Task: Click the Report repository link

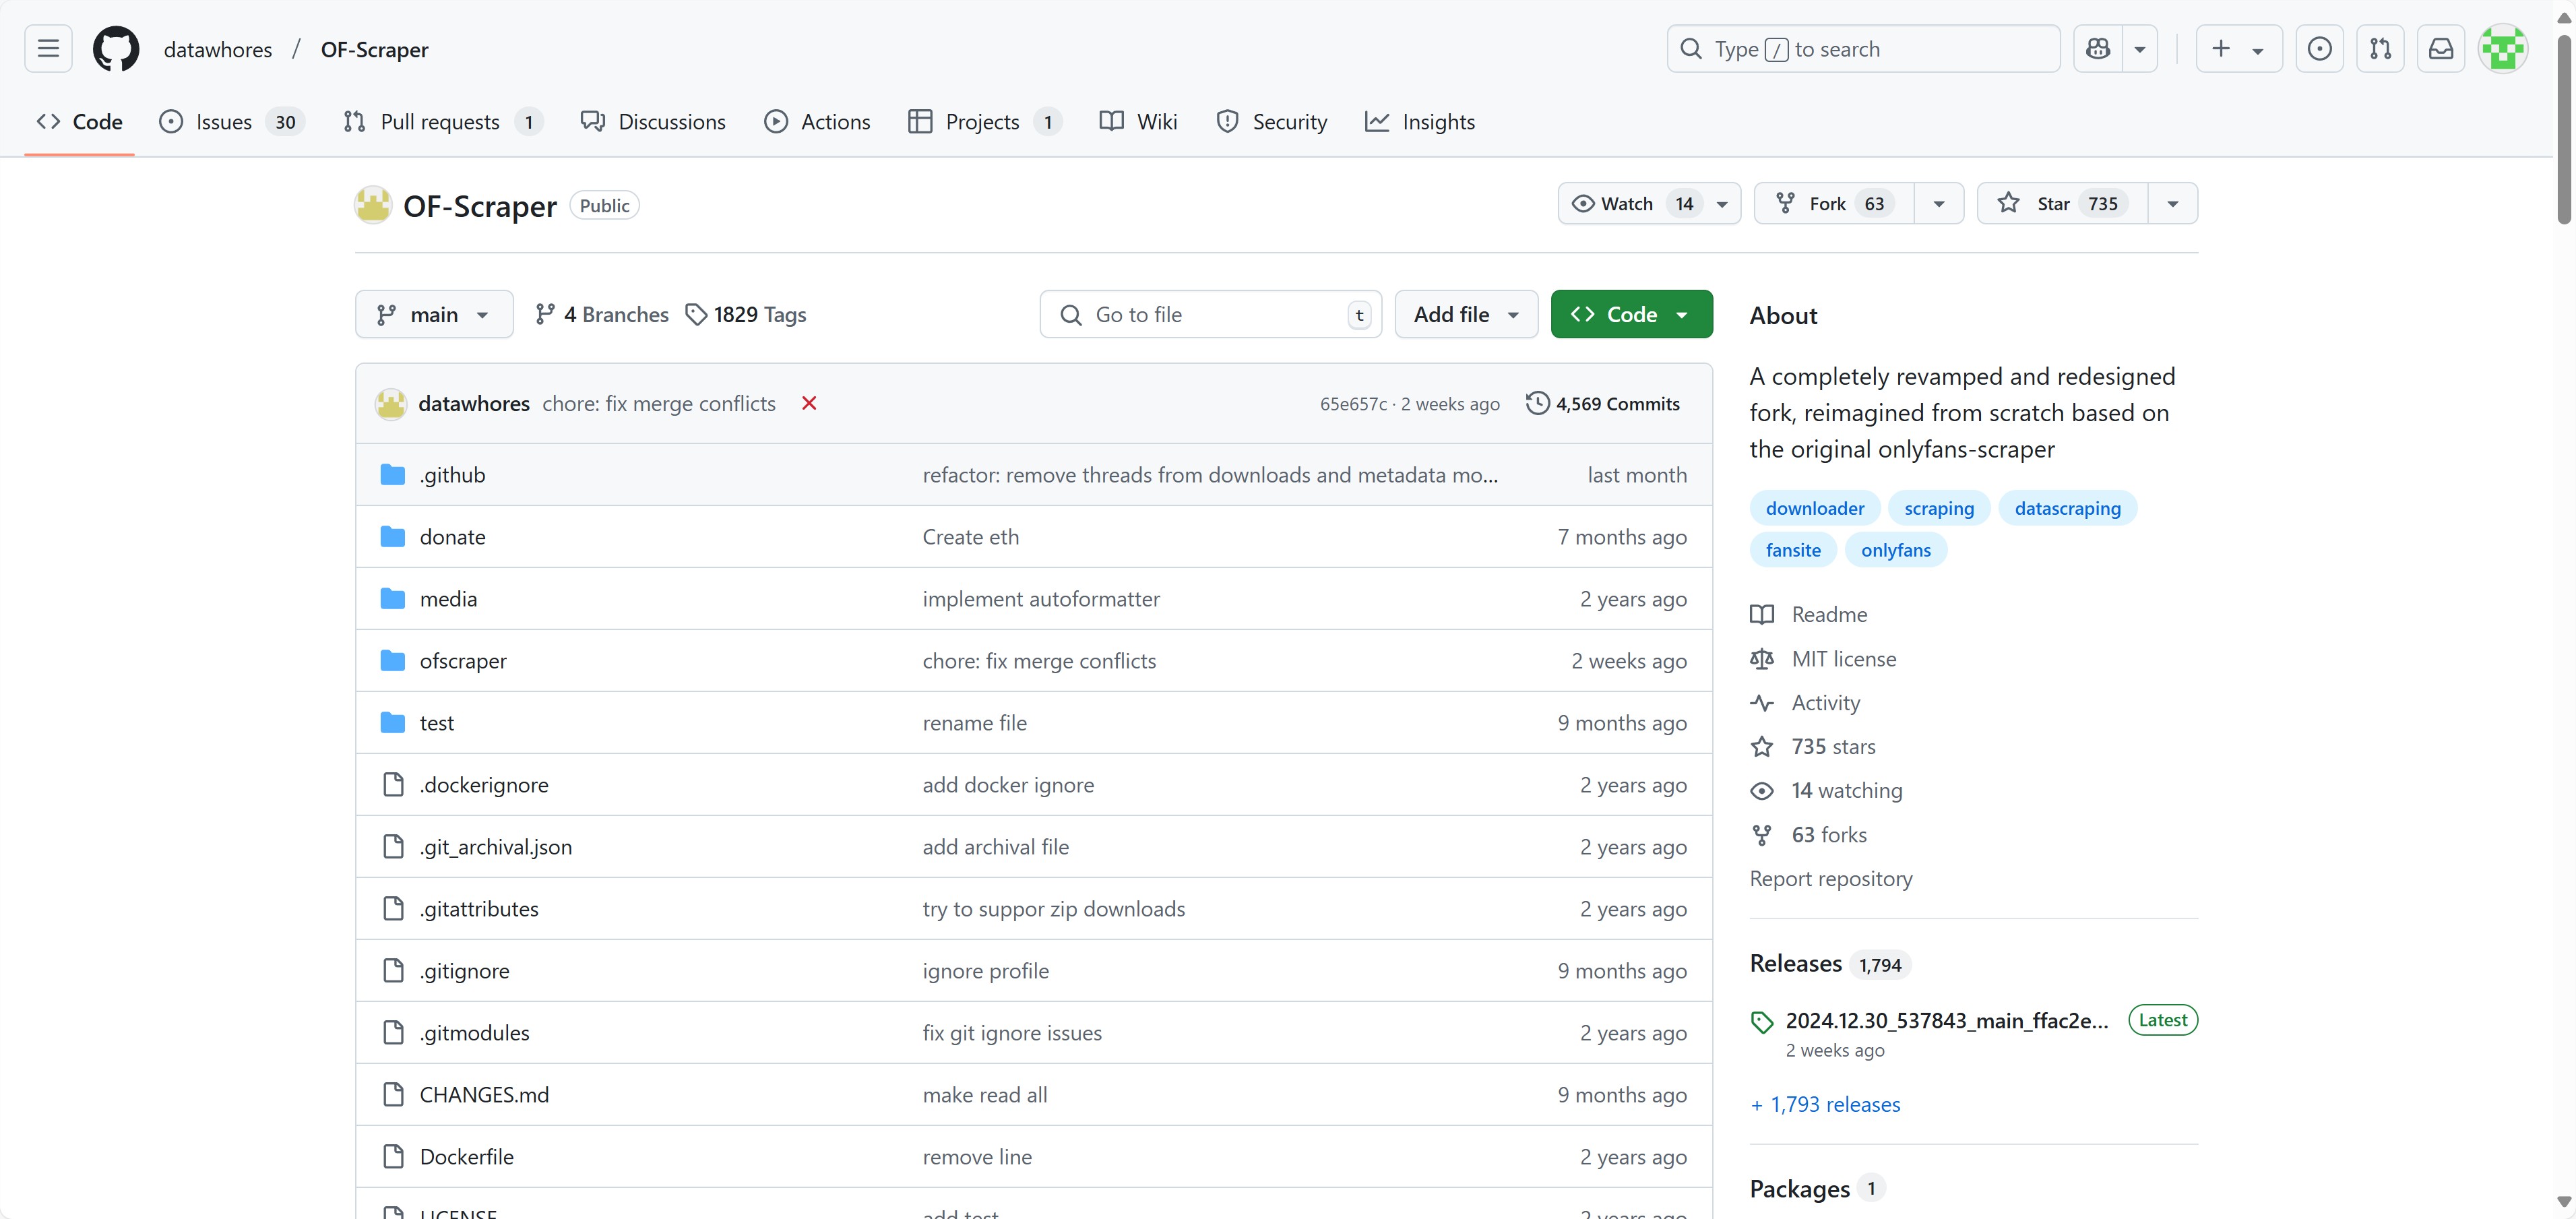Action: click(1831, 878)
